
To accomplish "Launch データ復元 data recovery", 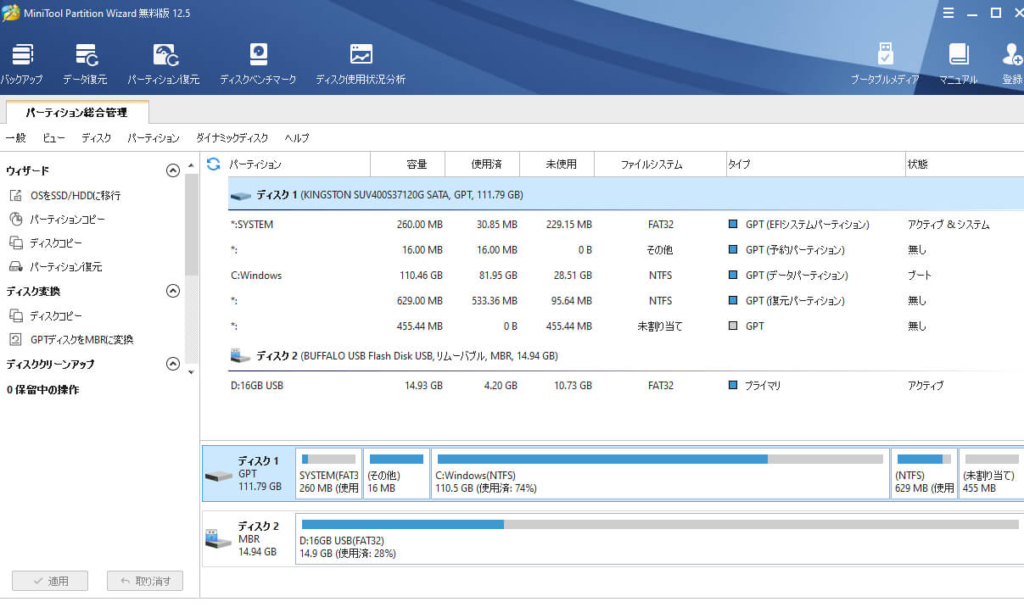I will 85,64.
